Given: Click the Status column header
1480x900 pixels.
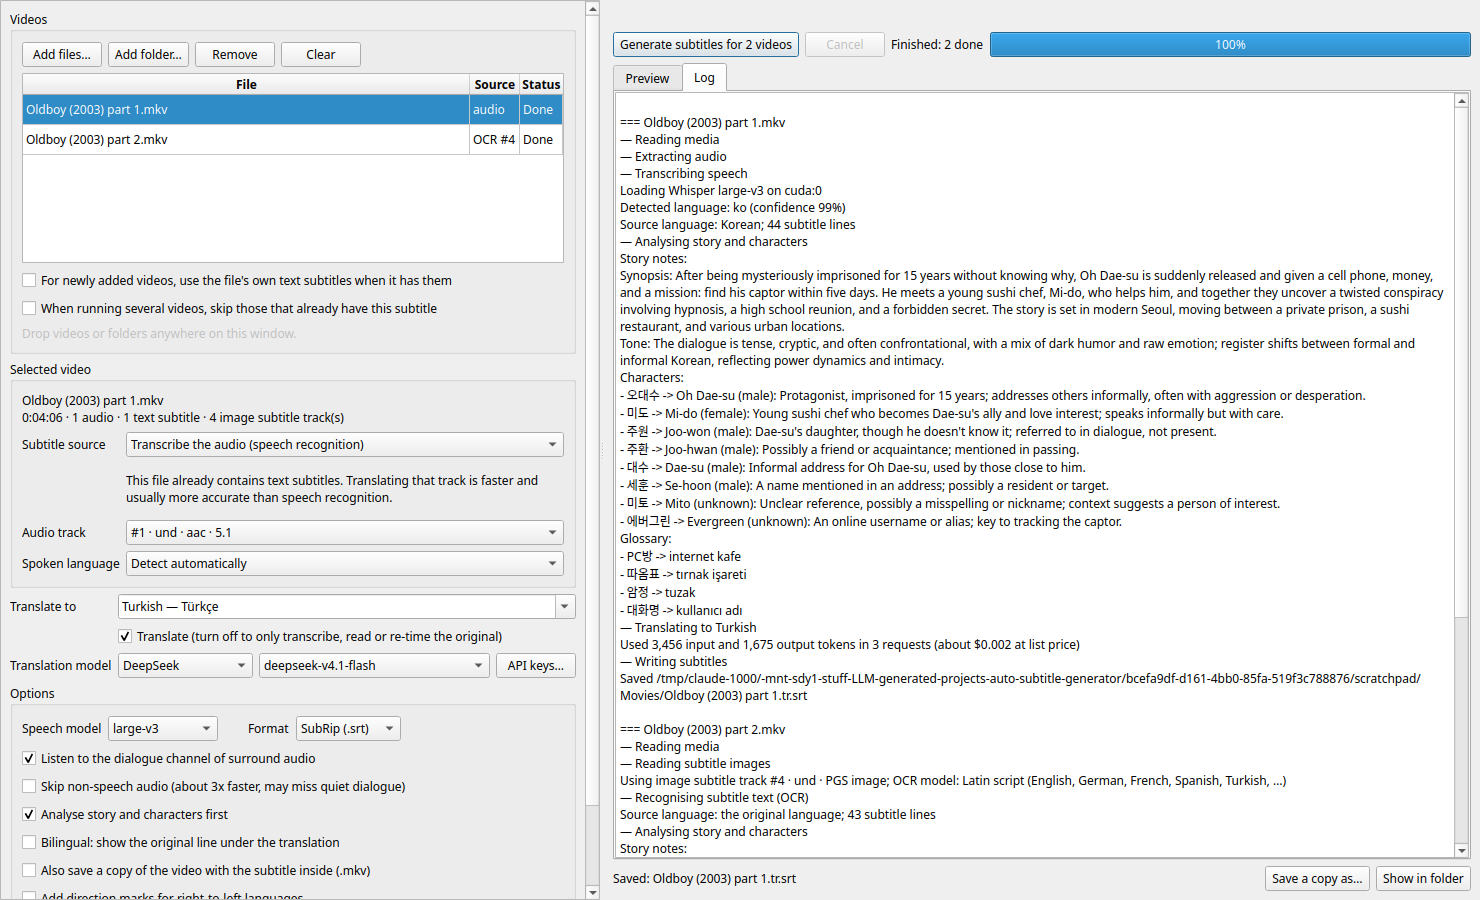Looking at the screenshot, I should [541, 85].
